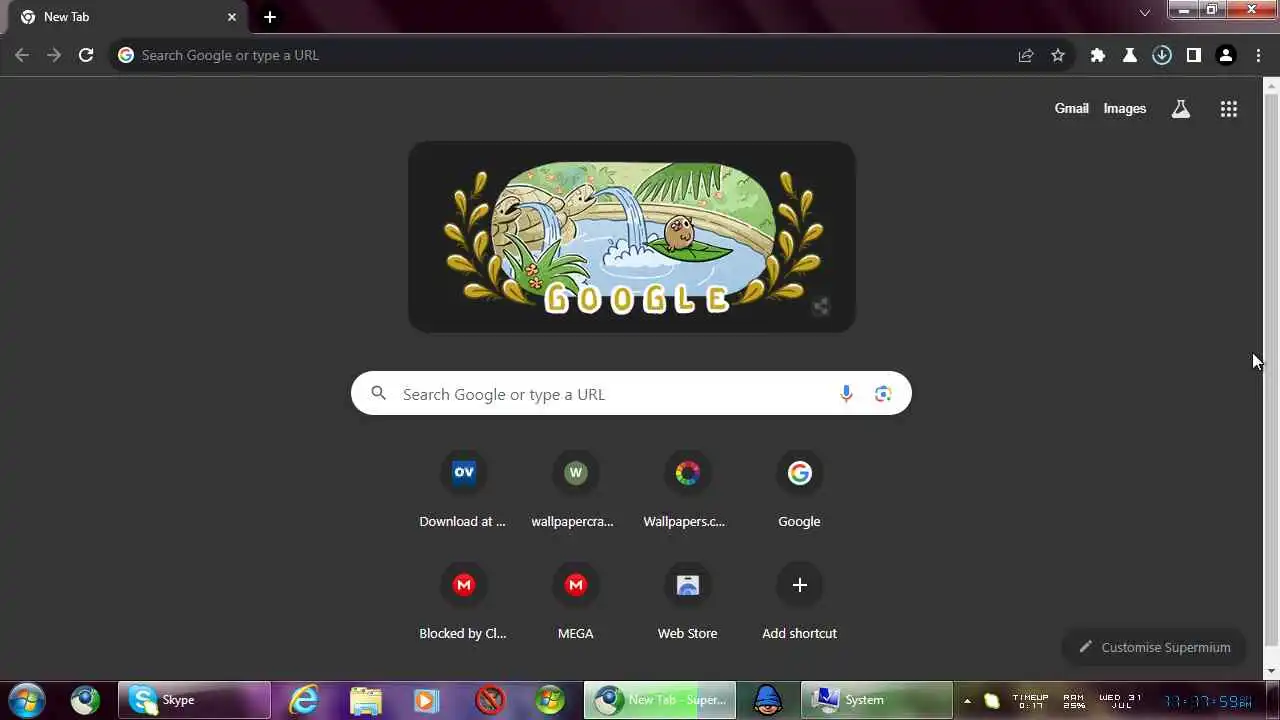Screen dimensions: 1280x720
Task: Open the Wallpapers.c... shortcut
Action: click(x=687, y=490)
